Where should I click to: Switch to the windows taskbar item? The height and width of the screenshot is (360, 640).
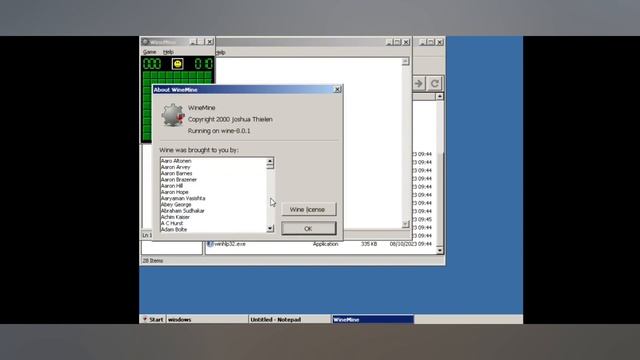207,320
